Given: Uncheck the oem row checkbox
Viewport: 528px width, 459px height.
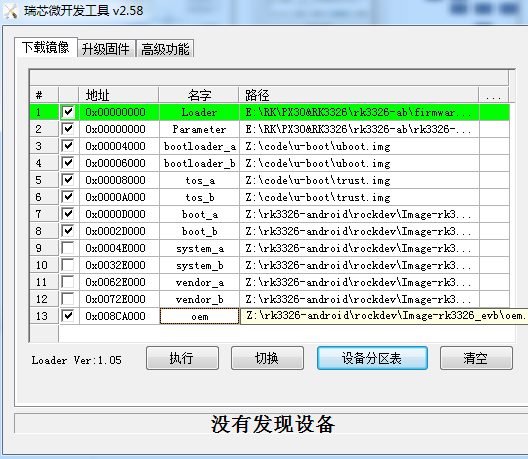Looking at the screenshot, I should [68, 316].
